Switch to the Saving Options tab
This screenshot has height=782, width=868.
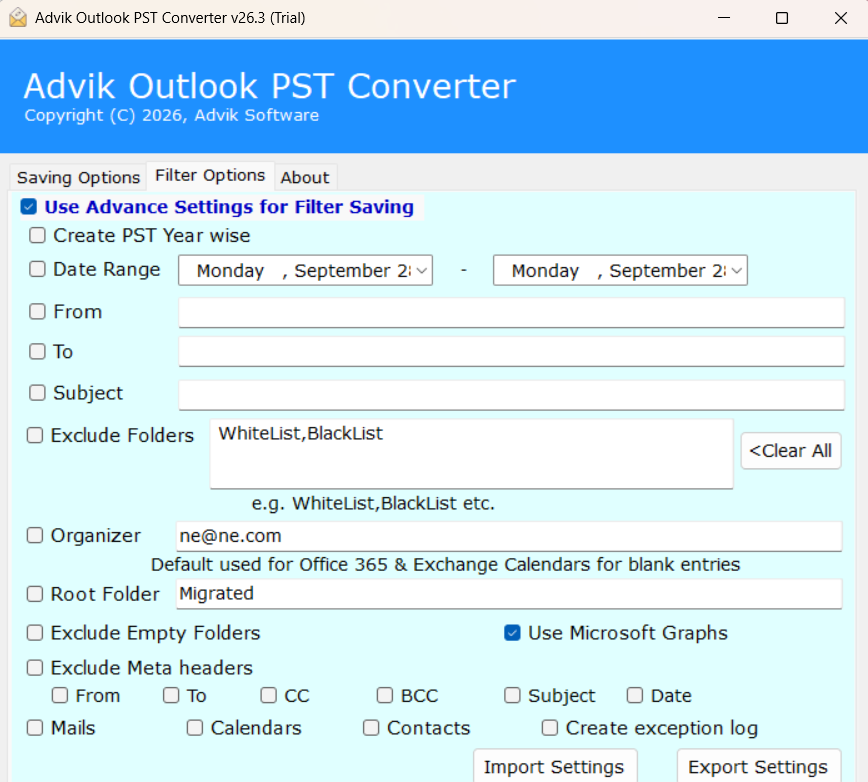click(x=78, y=178)
